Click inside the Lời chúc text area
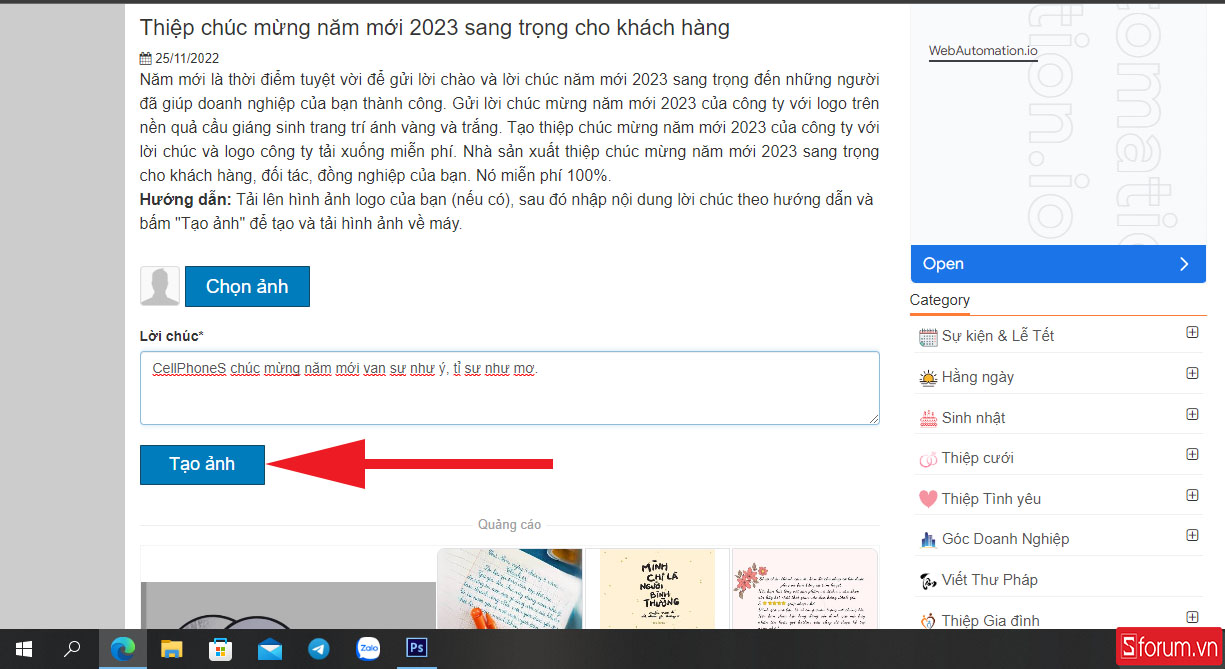The image size is (1225, 669). (509, 388)
